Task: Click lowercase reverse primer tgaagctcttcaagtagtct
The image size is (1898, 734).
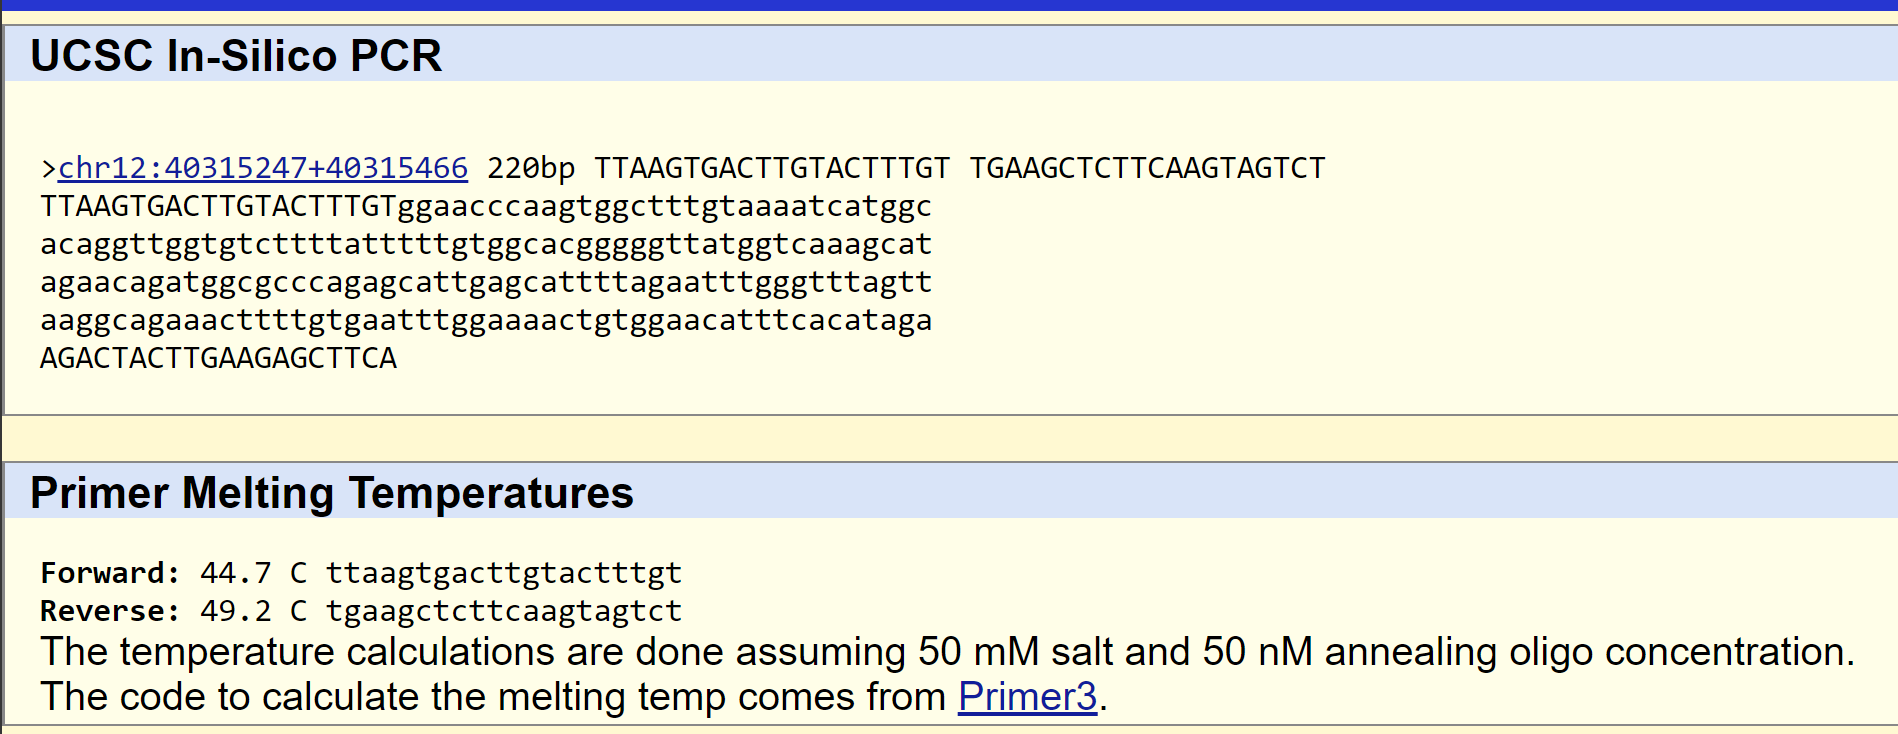Action: 504,611
